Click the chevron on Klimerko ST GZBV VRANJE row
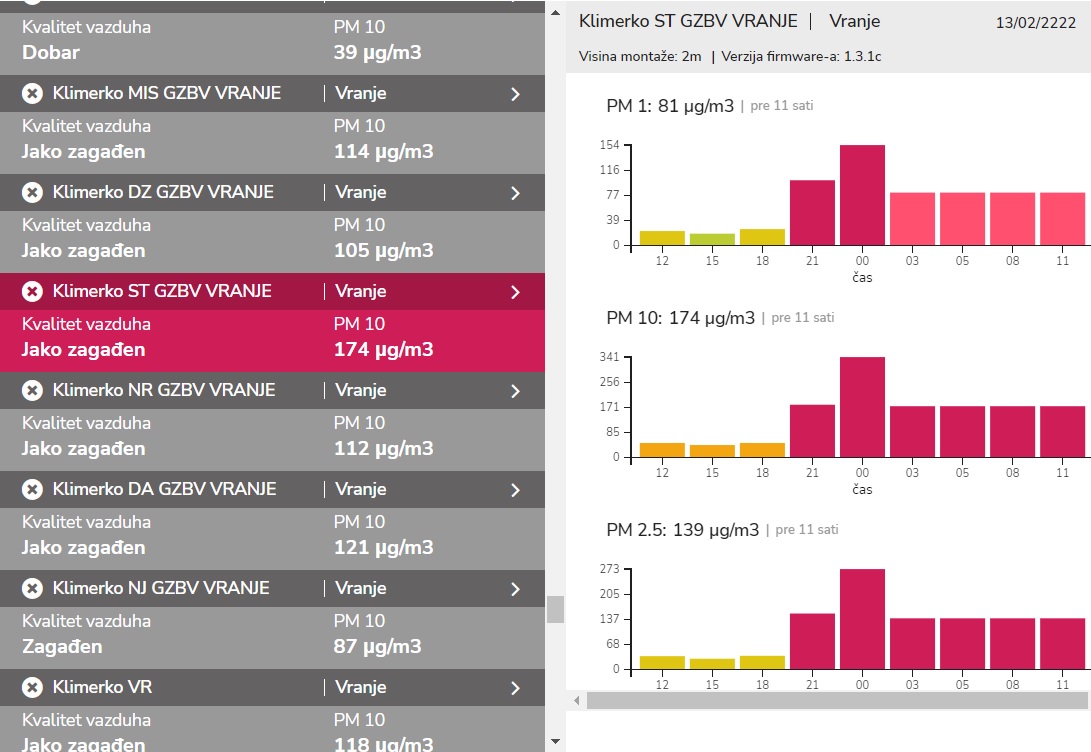This screenshot has height=752, width=1091. point(516,292)
